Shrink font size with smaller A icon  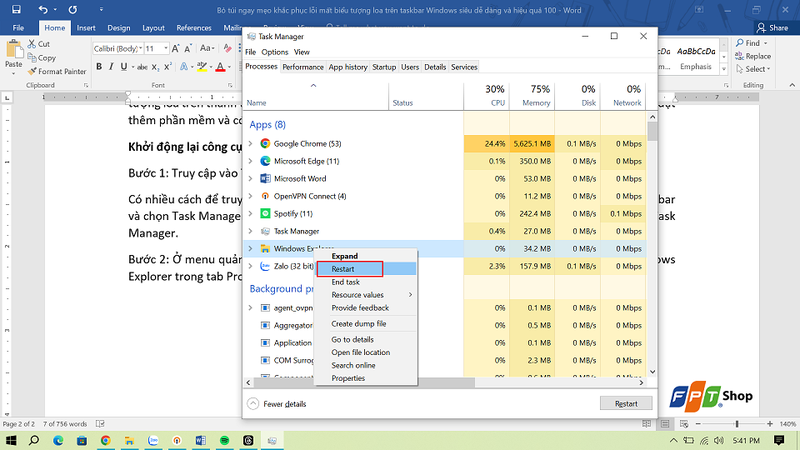coord(188,48)
